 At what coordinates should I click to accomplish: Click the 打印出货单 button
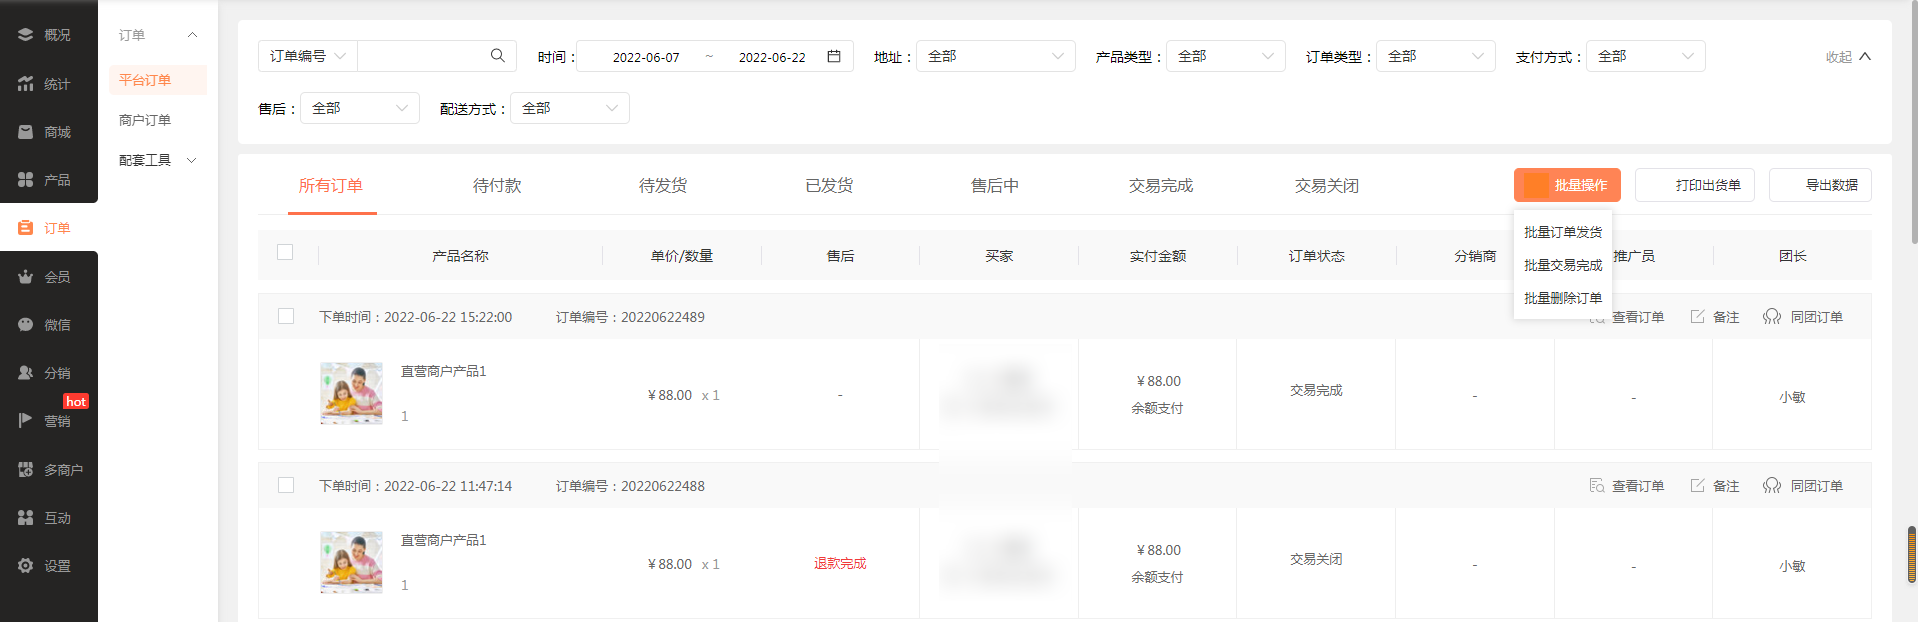point(1695,185)
